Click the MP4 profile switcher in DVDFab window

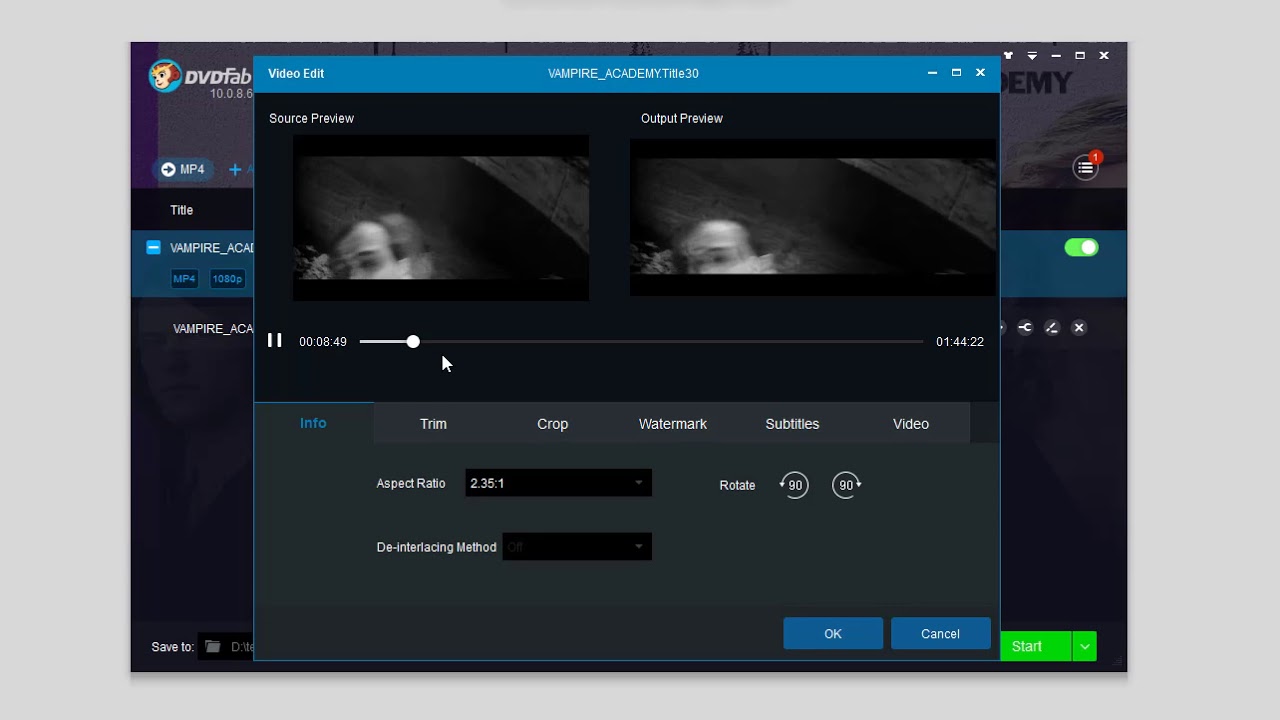click(x=183, y=170)
